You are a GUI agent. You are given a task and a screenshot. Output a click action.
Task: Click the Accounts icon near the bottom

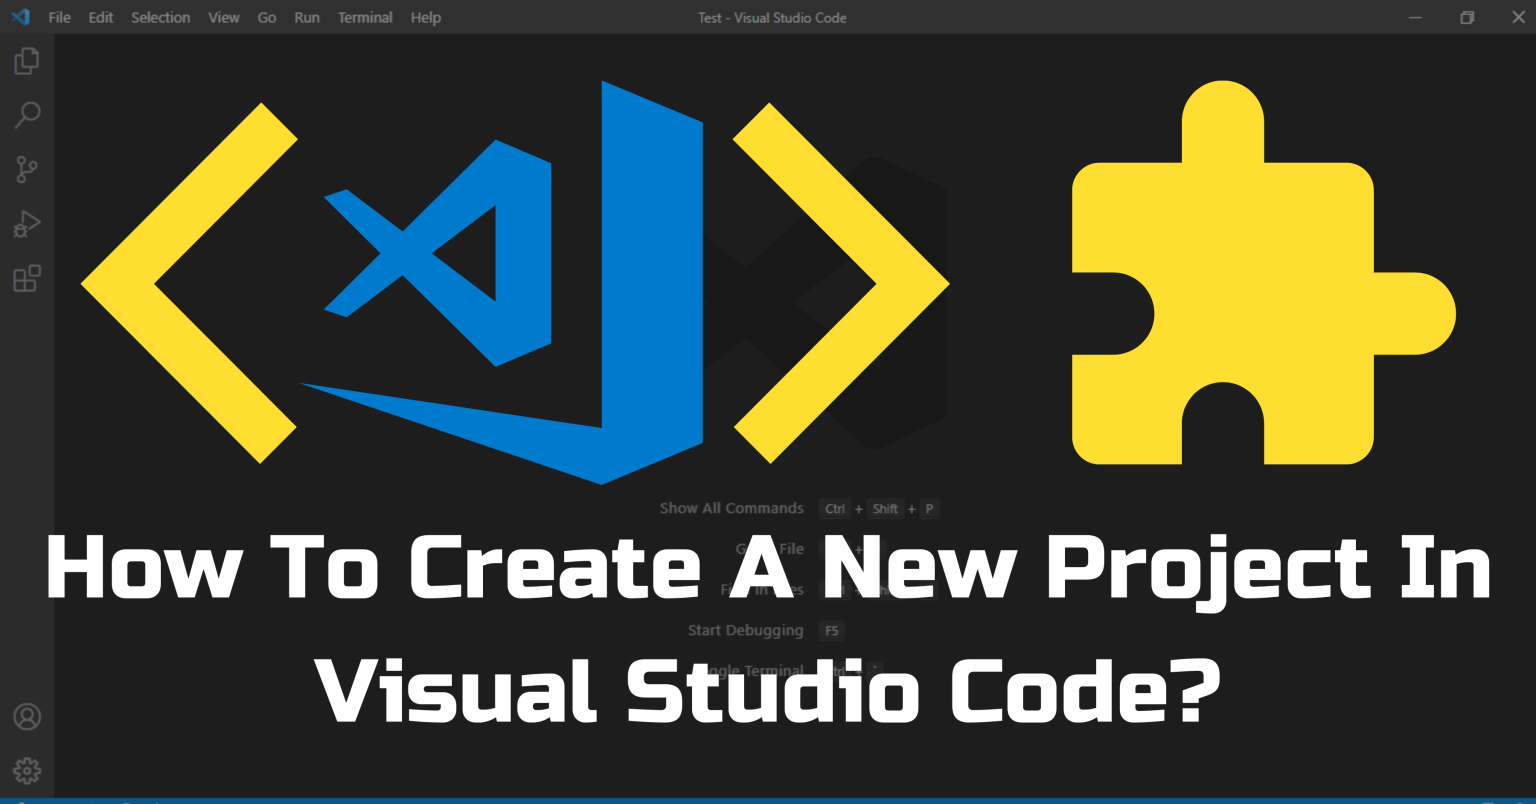click(26, 717)
